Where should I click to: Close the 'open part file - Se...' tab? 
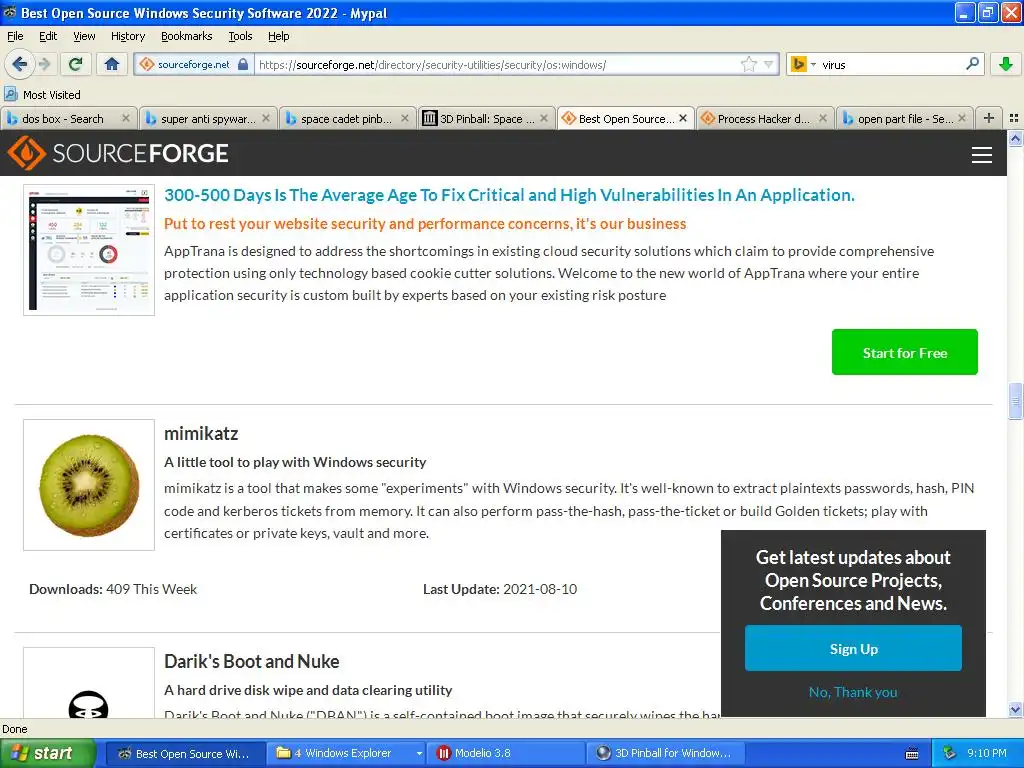point(962,118)
